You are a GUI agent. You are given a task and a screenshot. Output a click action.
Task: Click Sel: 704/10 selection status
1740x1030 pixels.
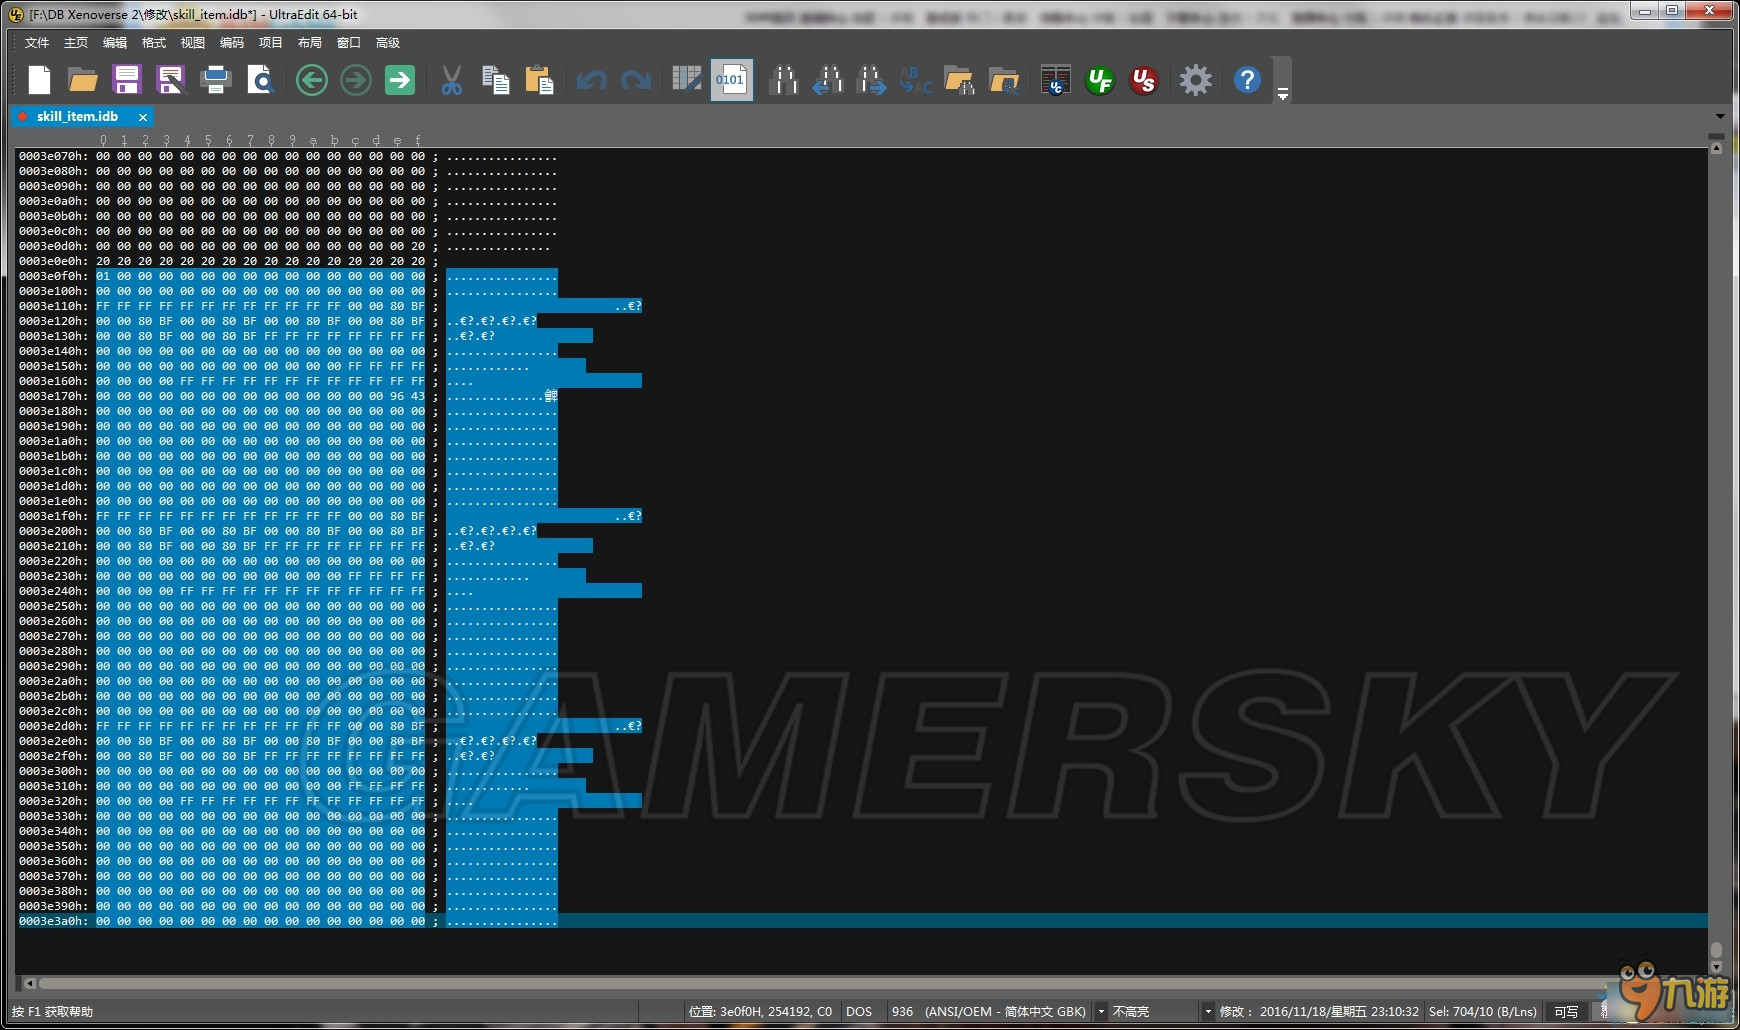(x=1483, y=1012)
